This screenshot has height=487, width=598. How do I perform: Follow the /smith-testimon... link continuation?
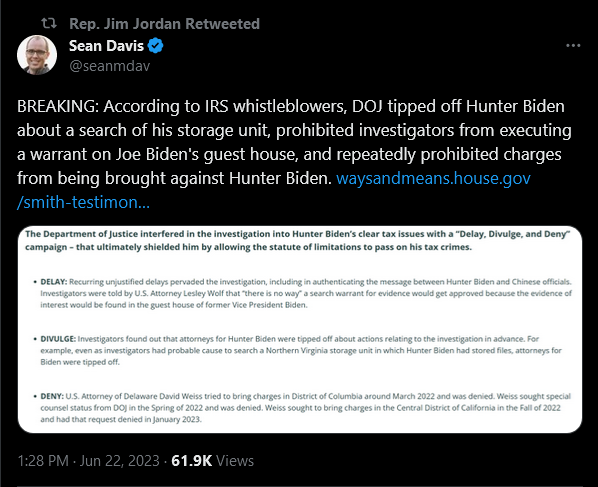coord(84,202)
